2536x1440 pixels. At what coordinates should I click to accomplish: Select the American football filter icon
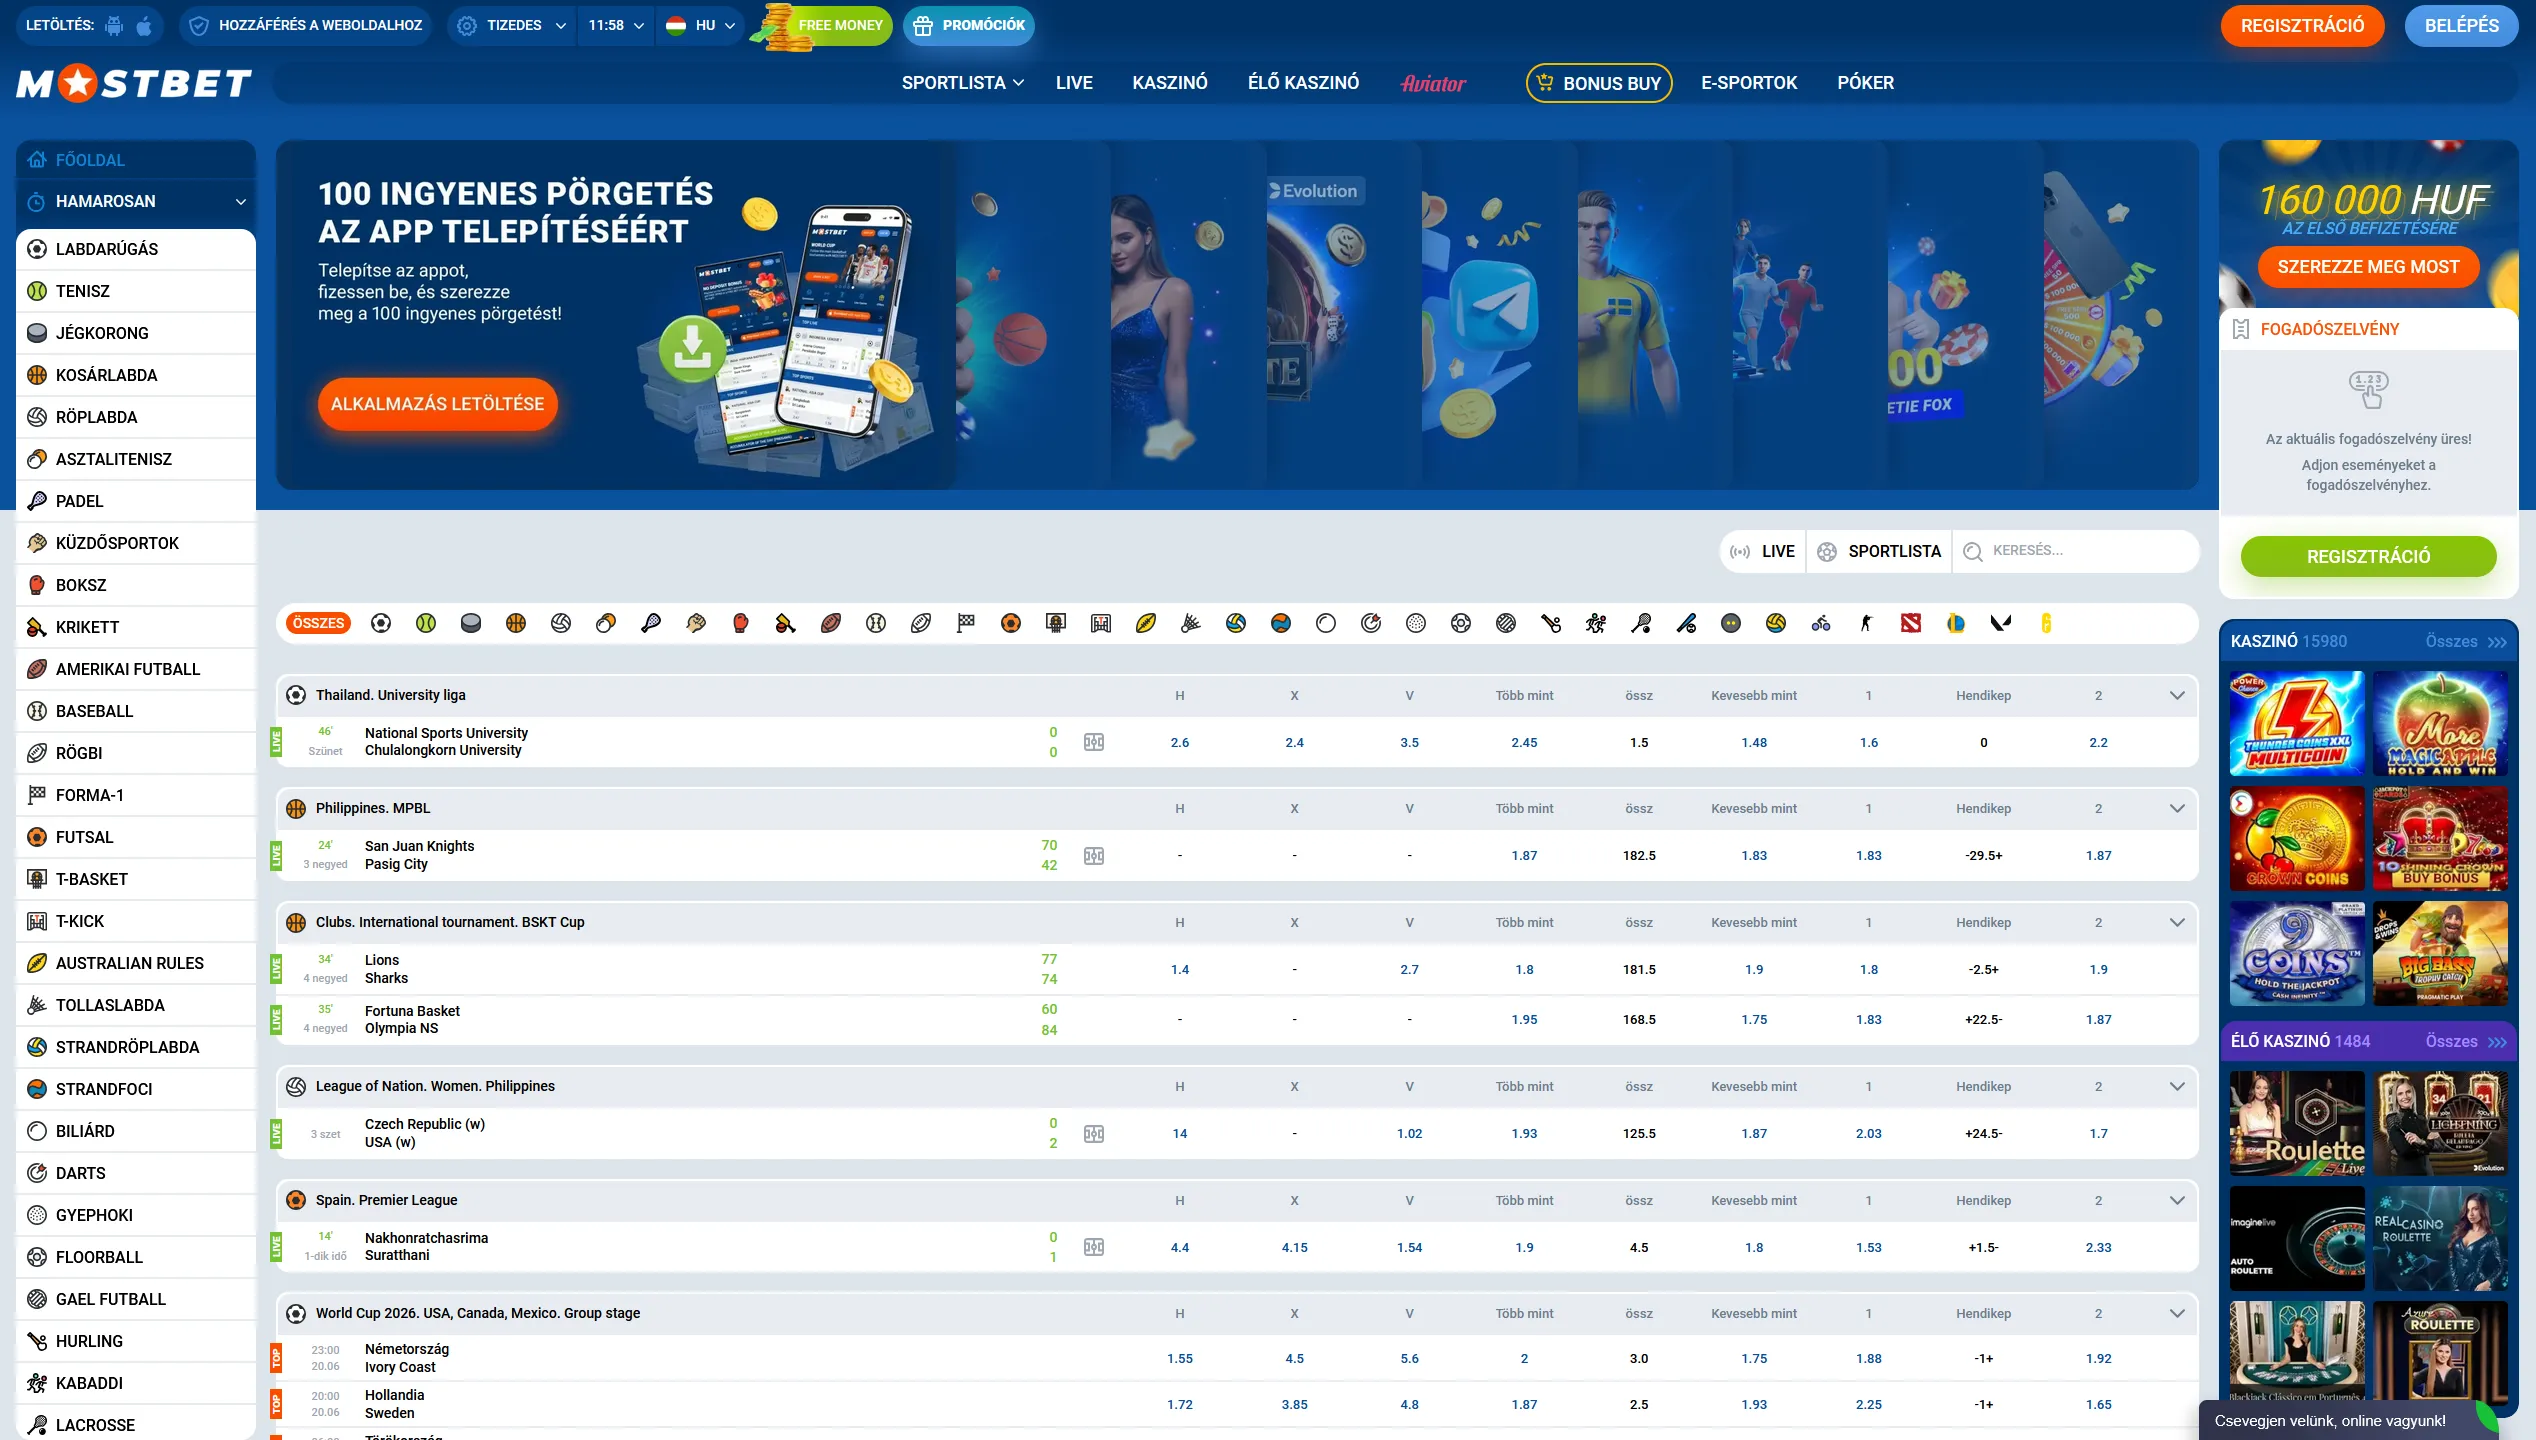click(831, 623)
